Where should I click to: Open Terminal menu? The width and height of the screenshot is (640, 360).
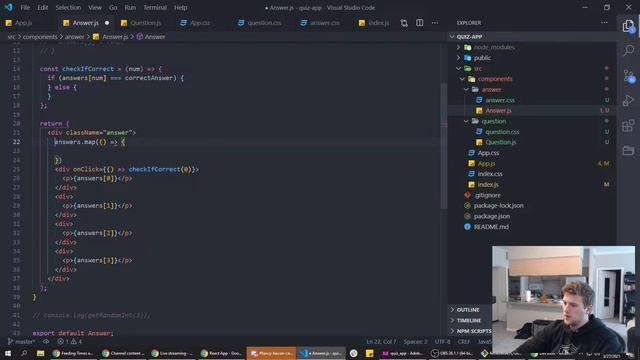click(x=155, y=8)
